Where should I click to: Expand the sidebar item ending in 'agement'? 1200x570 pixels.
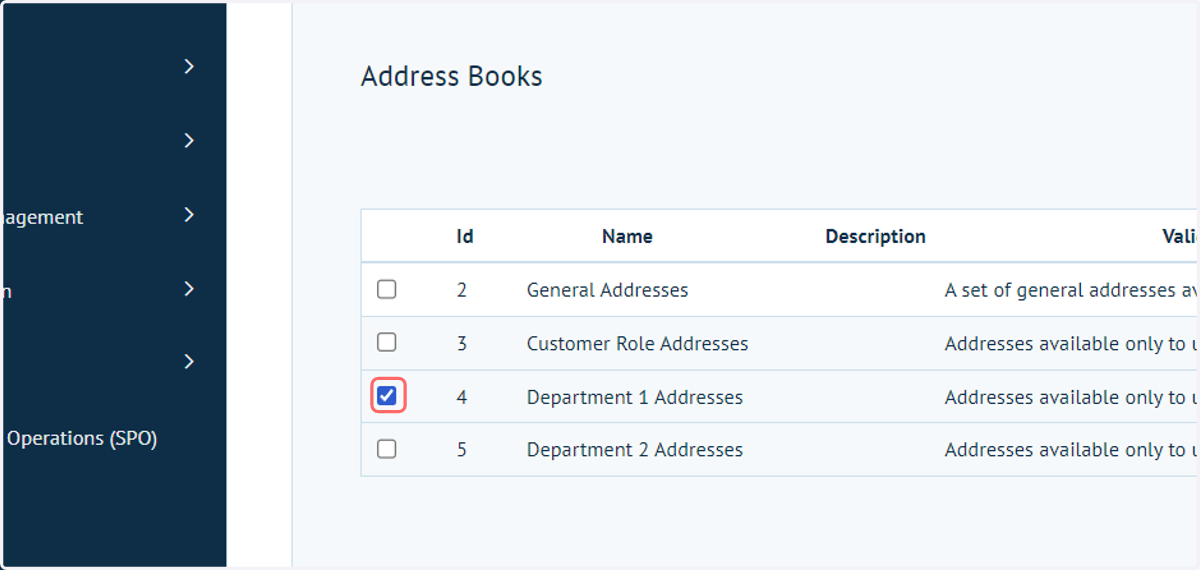pos(190,215)
